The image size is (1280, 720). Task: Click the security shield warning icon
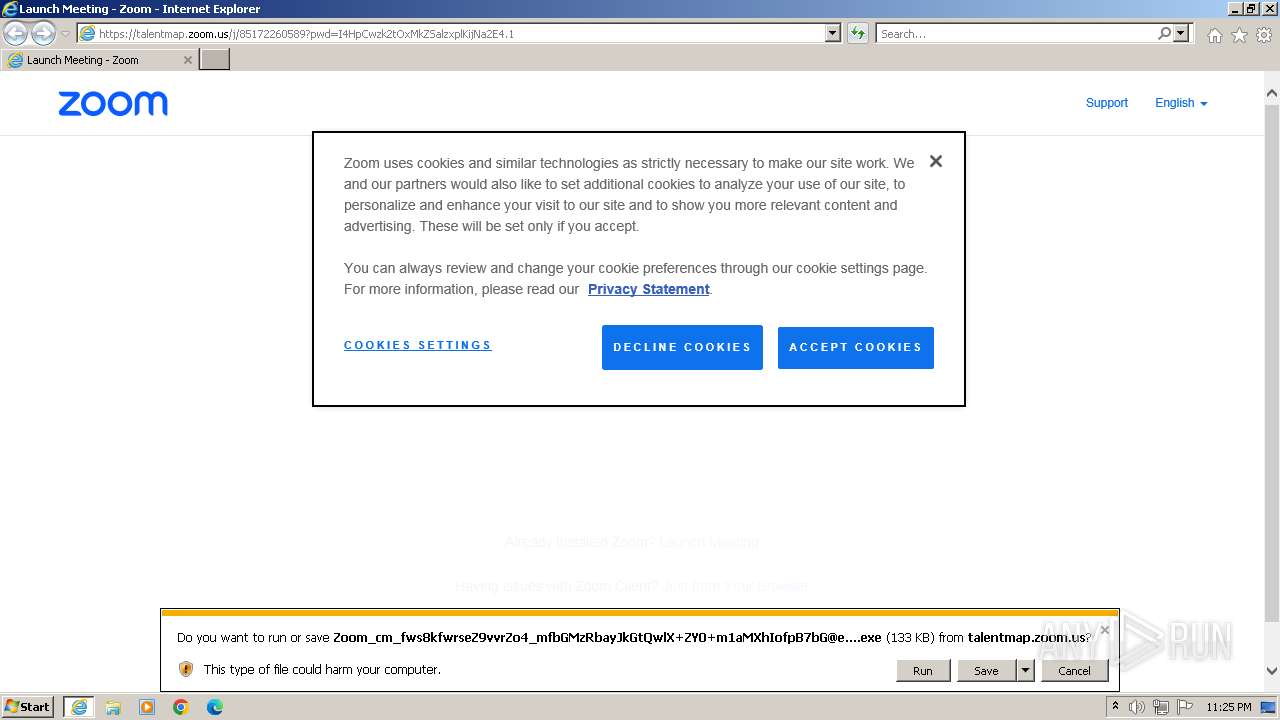click(x=185, y=669)
